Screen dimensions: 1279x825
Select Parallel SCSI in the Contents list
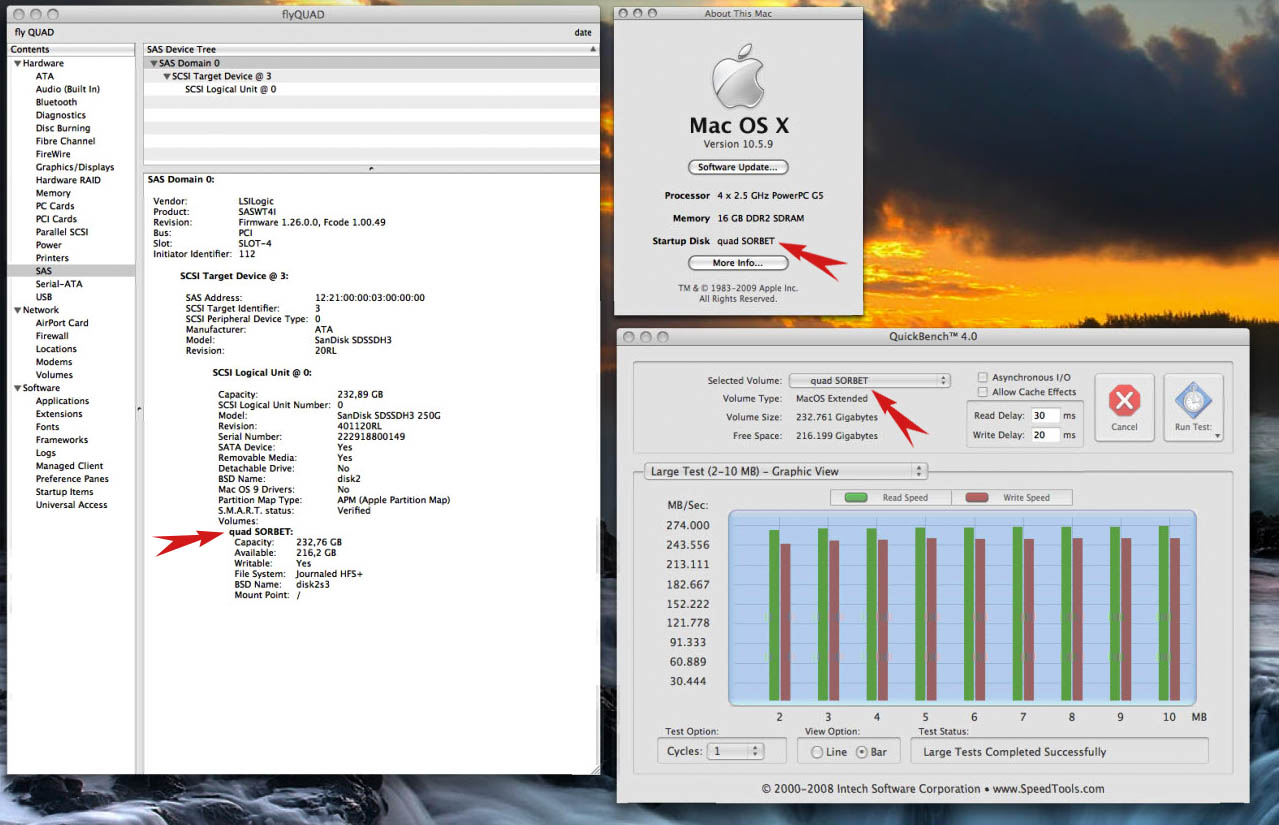tap(64, 232)
